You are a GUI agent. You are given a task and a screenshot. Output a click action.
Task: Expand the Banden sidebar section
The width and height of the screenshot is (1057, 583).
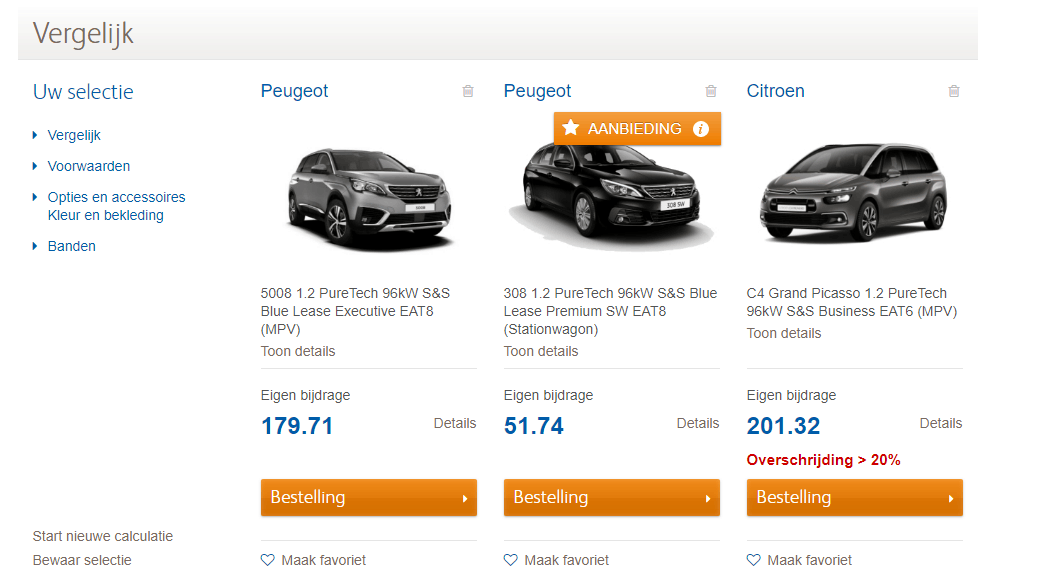(x=71, y=246)
